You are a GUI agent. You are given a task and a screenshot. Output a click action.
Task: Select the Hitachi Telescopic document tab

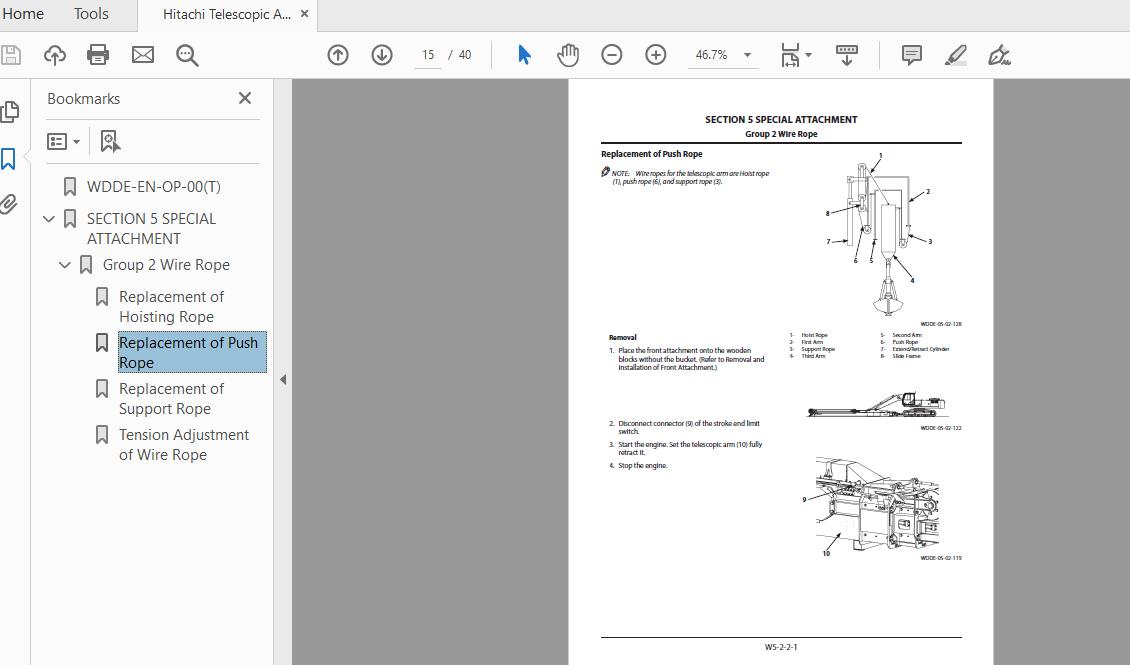tap(226, 14)
